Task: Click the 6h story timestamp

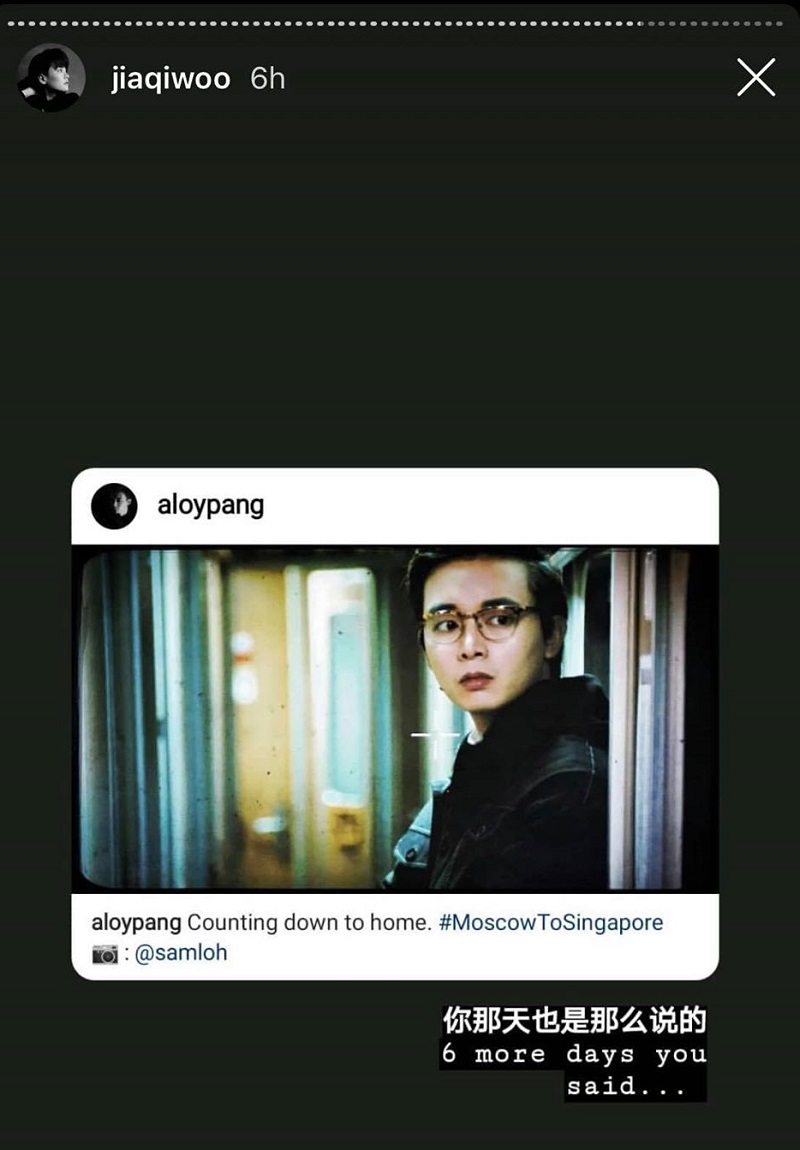Action: click(268, 78)
